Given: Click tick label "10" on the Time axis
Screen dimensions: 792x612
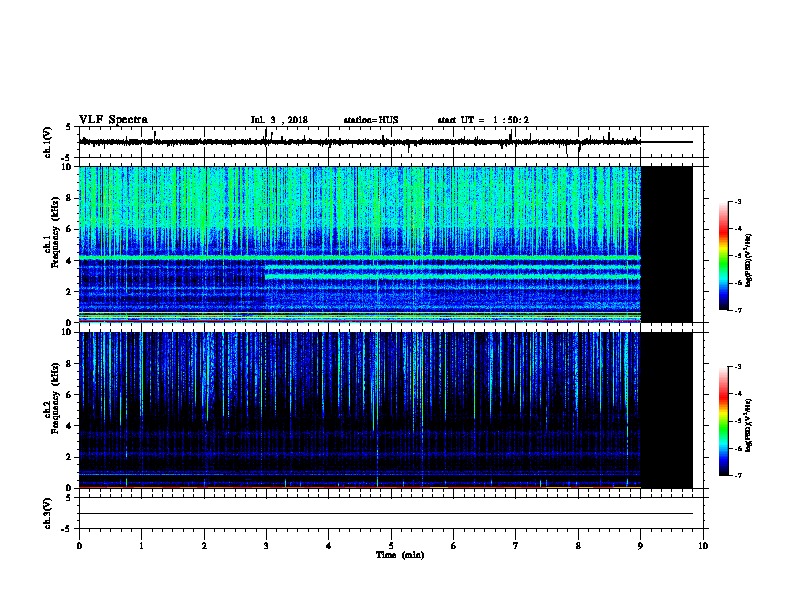Looking at the screenshot, I should coord(703,546).
